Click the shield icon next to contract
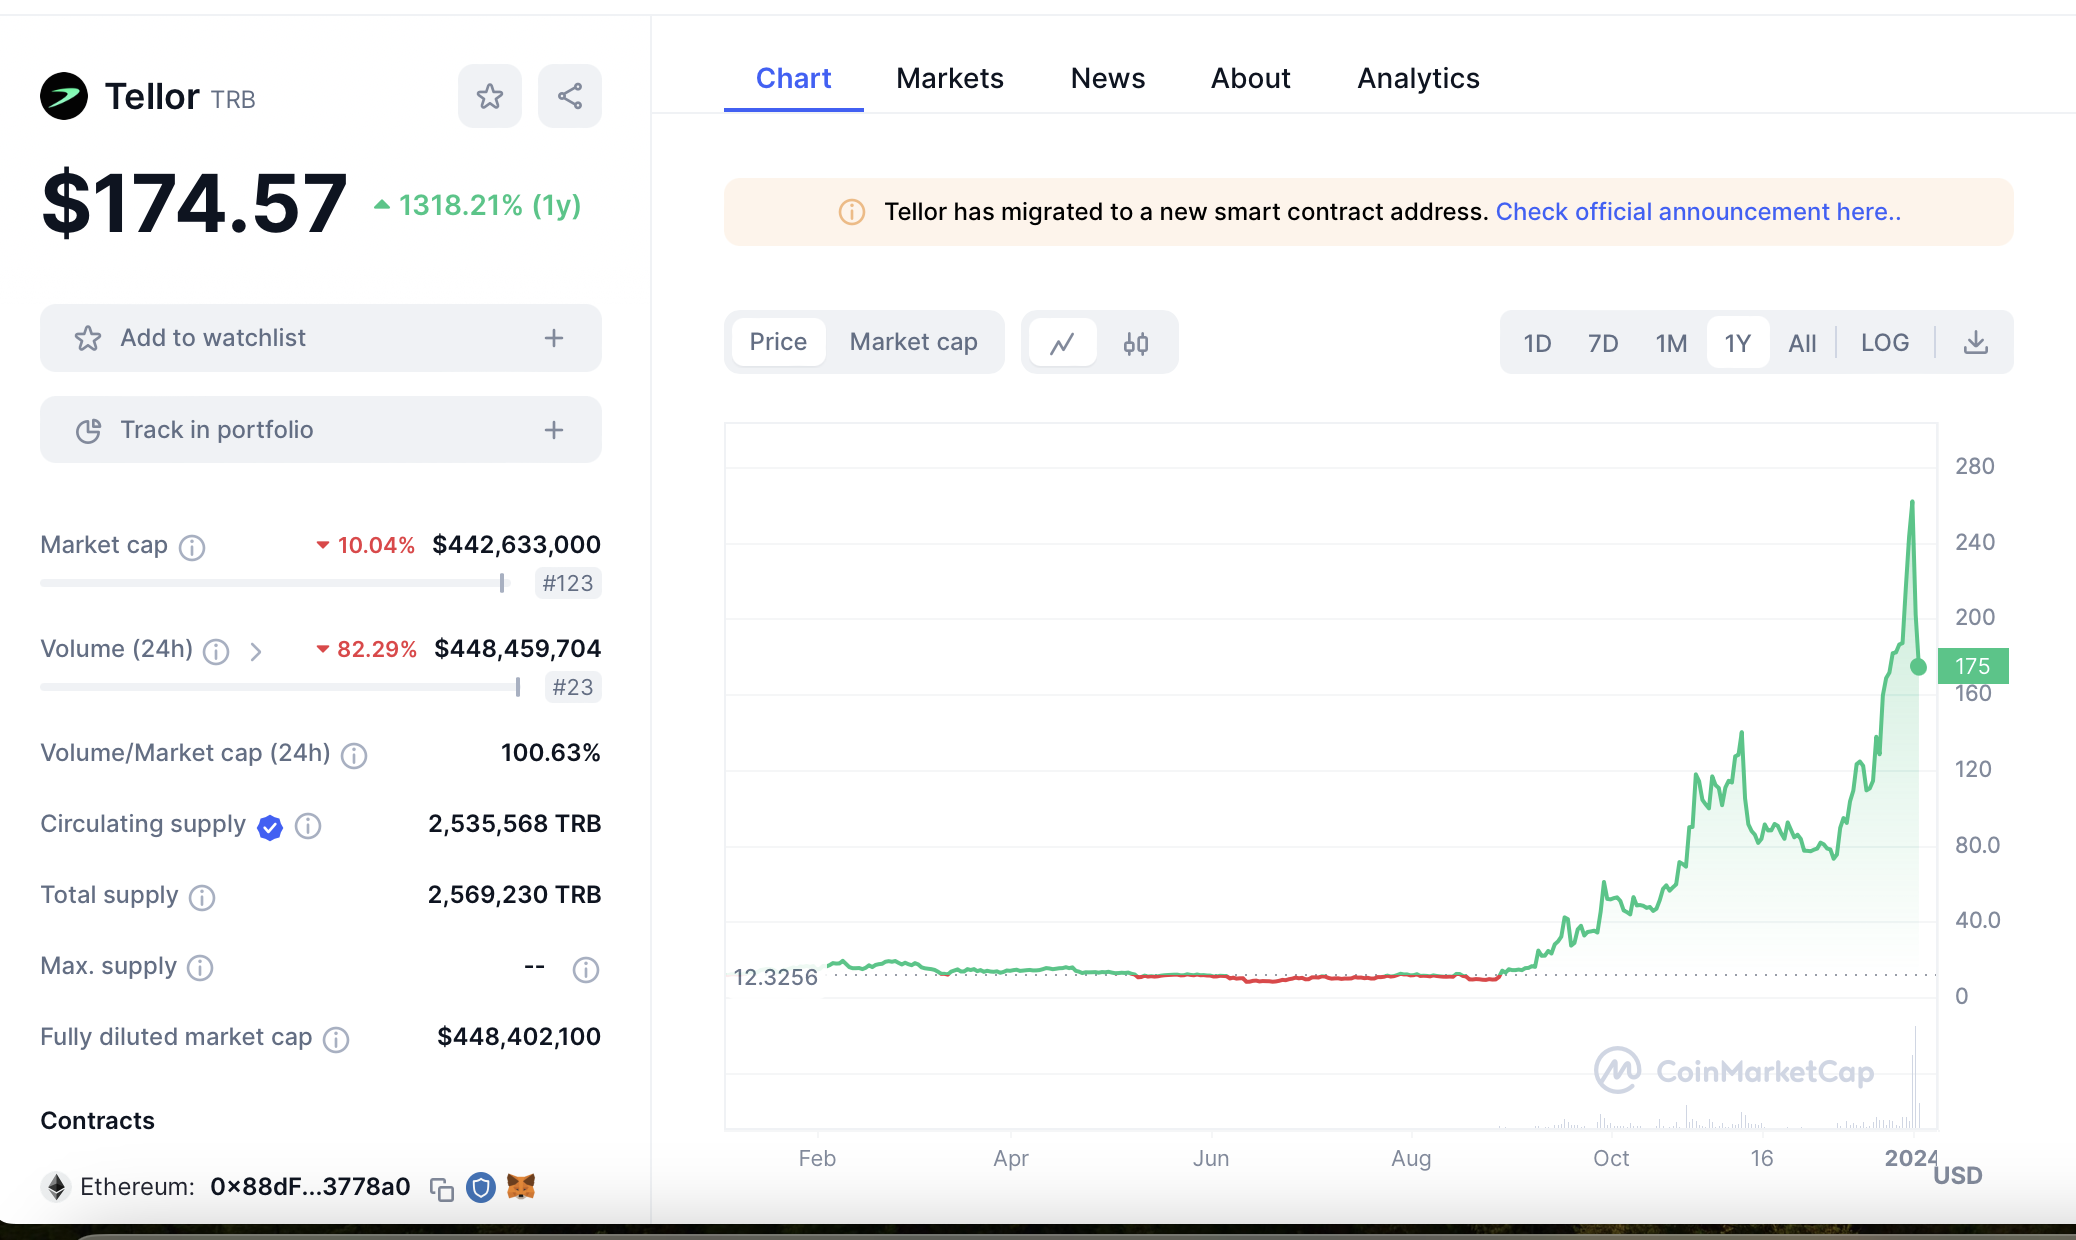This screenshot has height=1240, width=2076. (x=481, y=1187)
